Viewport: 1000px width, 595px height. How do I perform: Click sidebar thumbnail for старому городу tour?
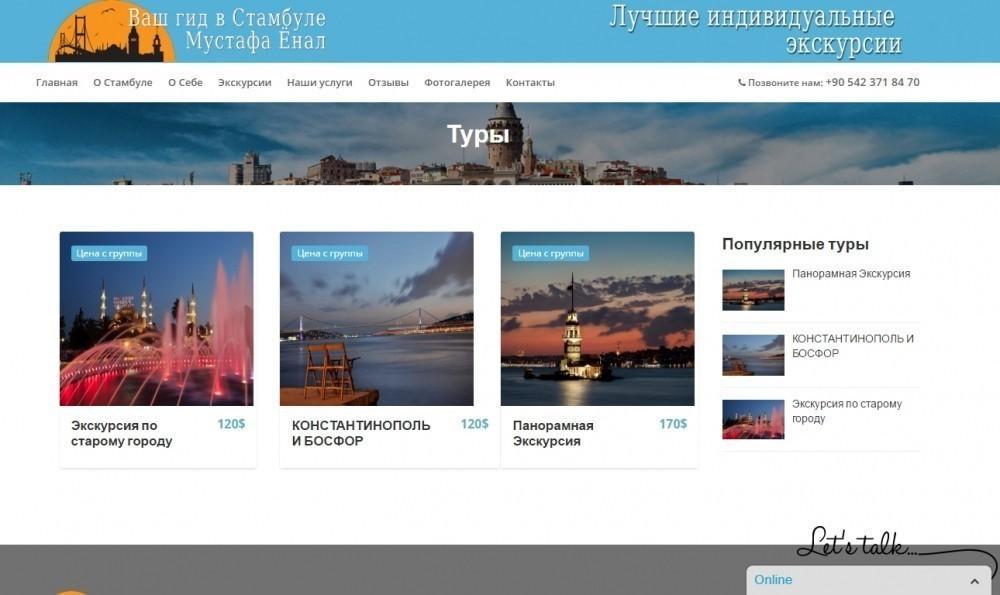(753, 420)
